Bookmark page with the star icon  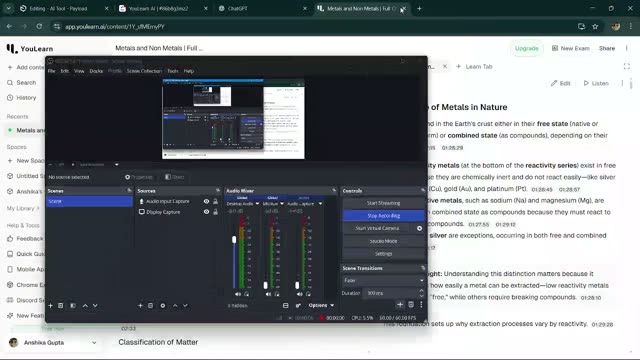pos(595,27)
